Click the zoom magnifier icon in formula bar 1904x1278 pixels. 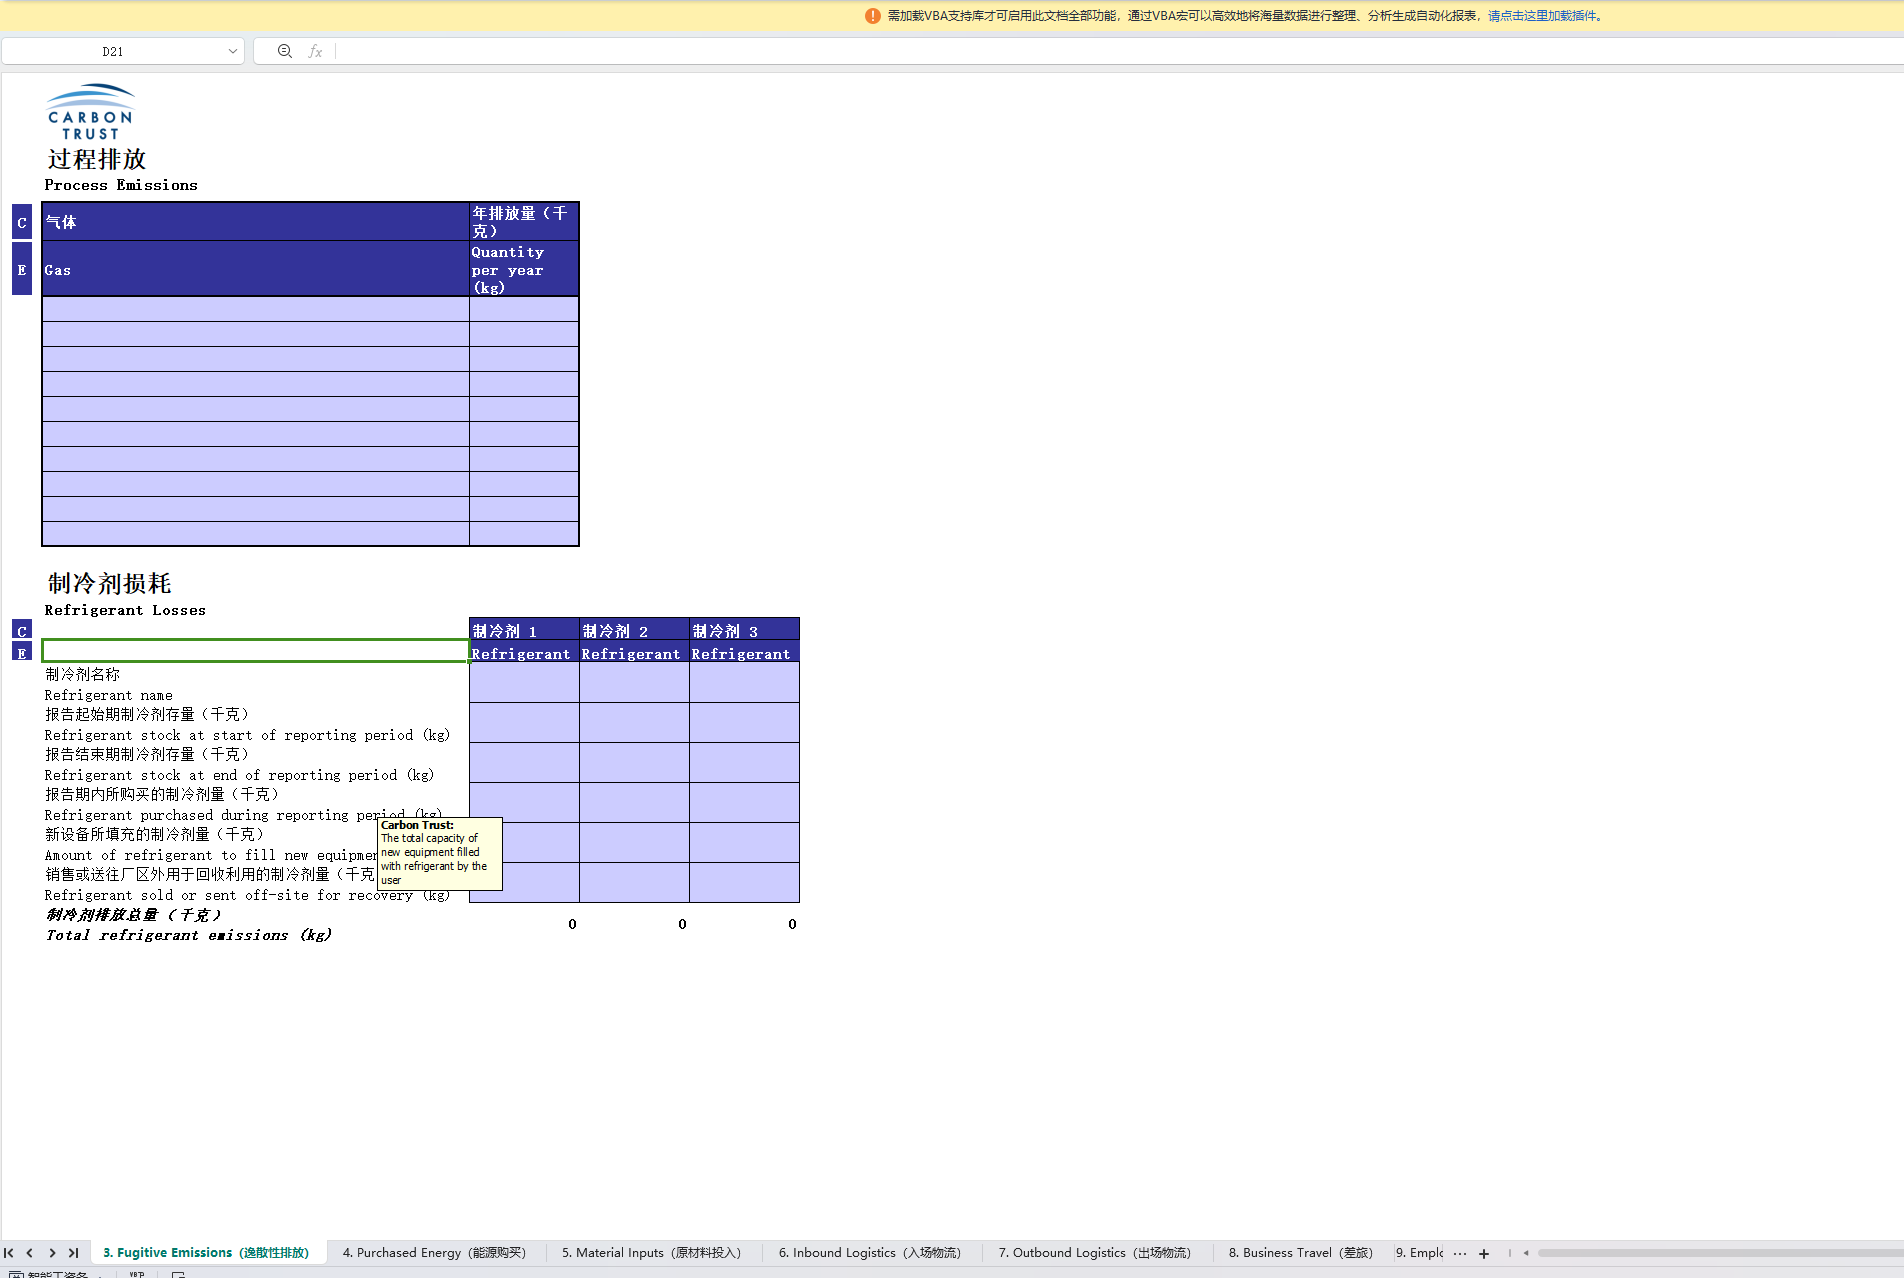[285, 51]
